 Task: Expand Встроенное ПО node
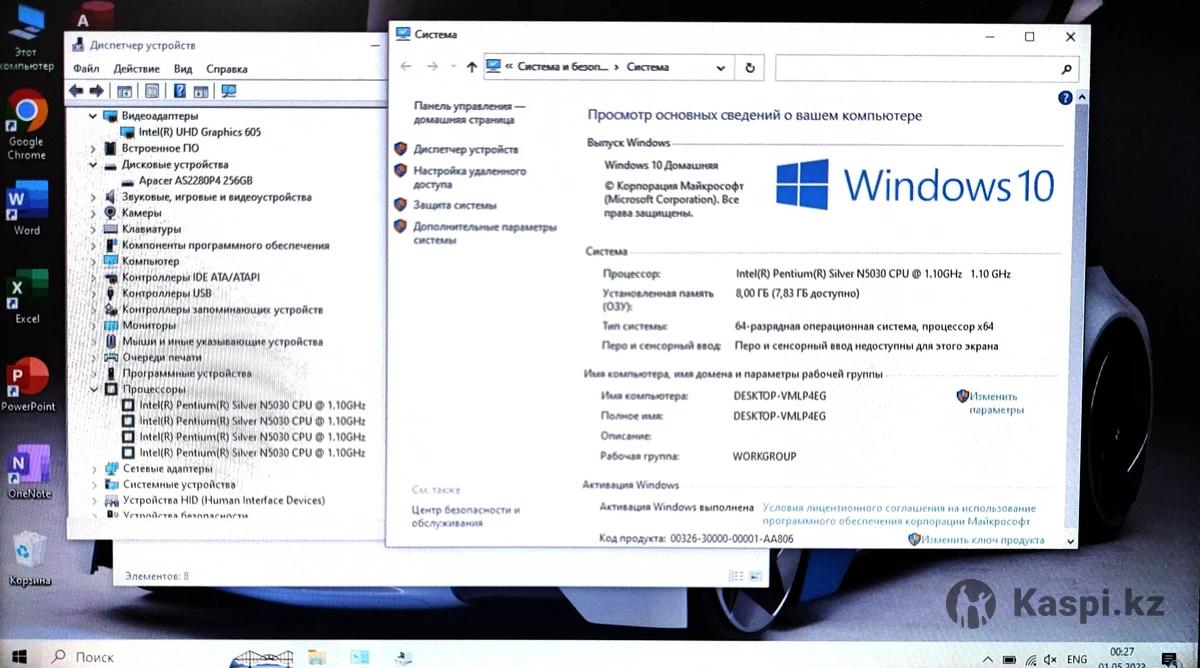pyautogui.click(x=94, y=148)
